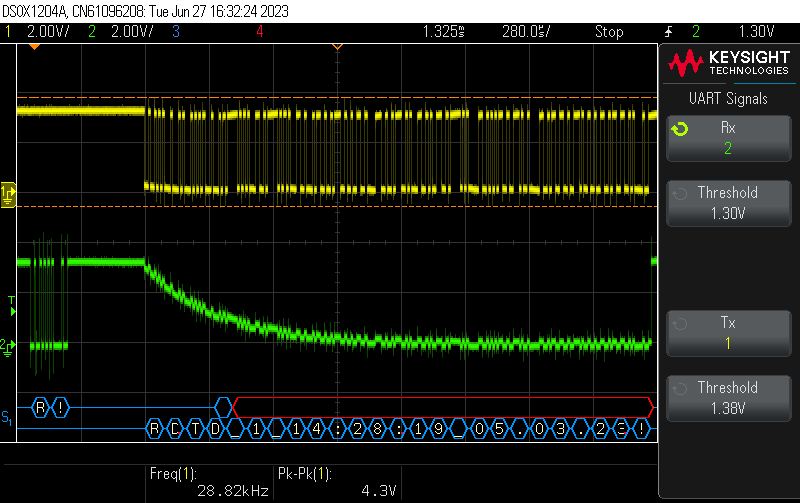The width and height of the screenshot is (800, 503).
Task: Click the DSOX1204A timestamp header text
Action: coord(145,11)
